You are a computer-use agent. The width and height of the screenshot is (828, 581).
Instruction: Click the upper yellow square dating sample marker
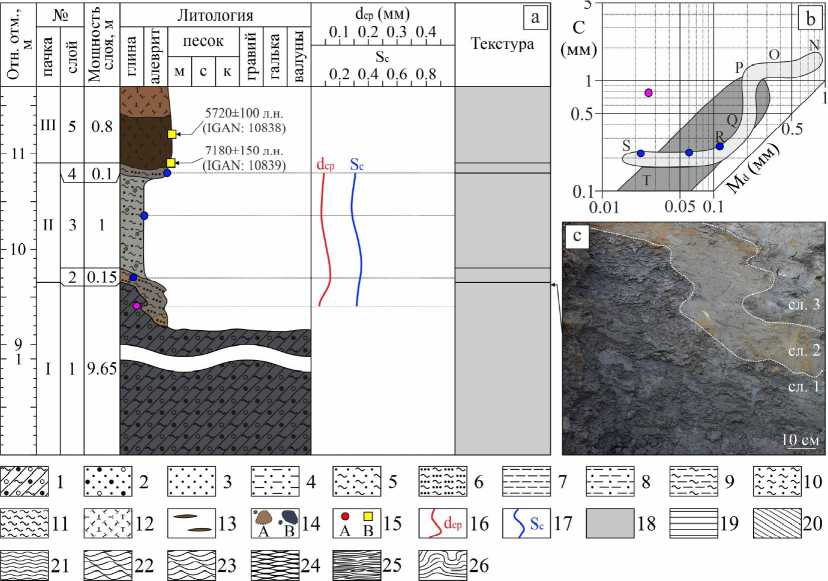click(172, 134)
